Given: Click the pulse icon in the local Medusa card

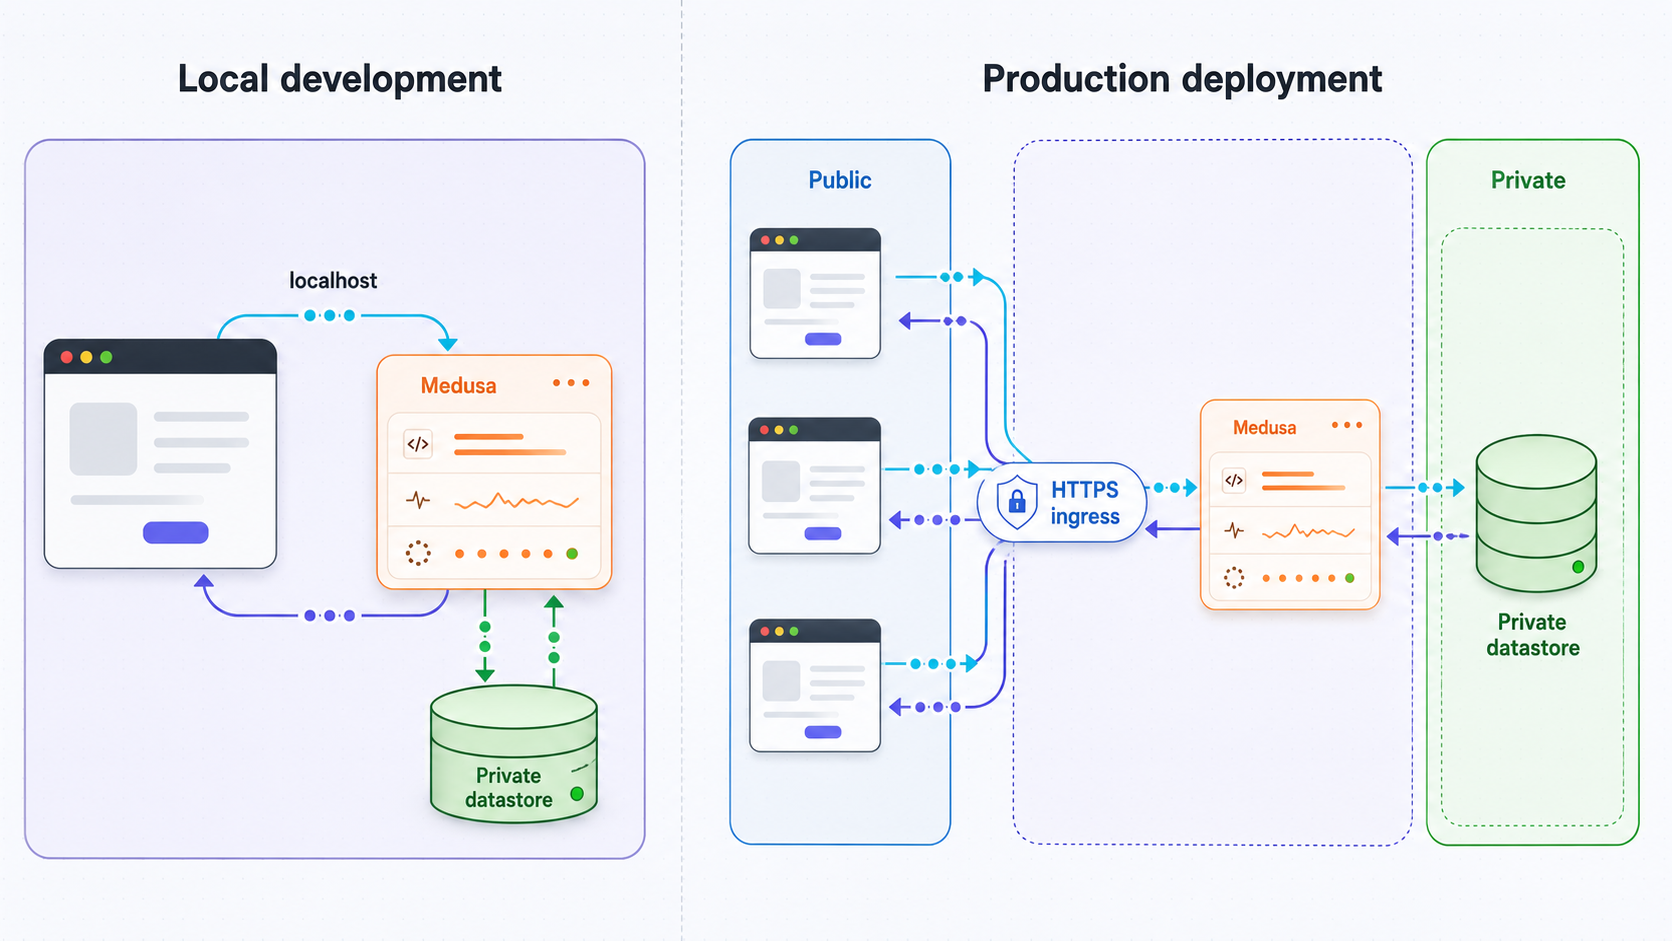Looking at the screenshot, I should pos(418,500).
